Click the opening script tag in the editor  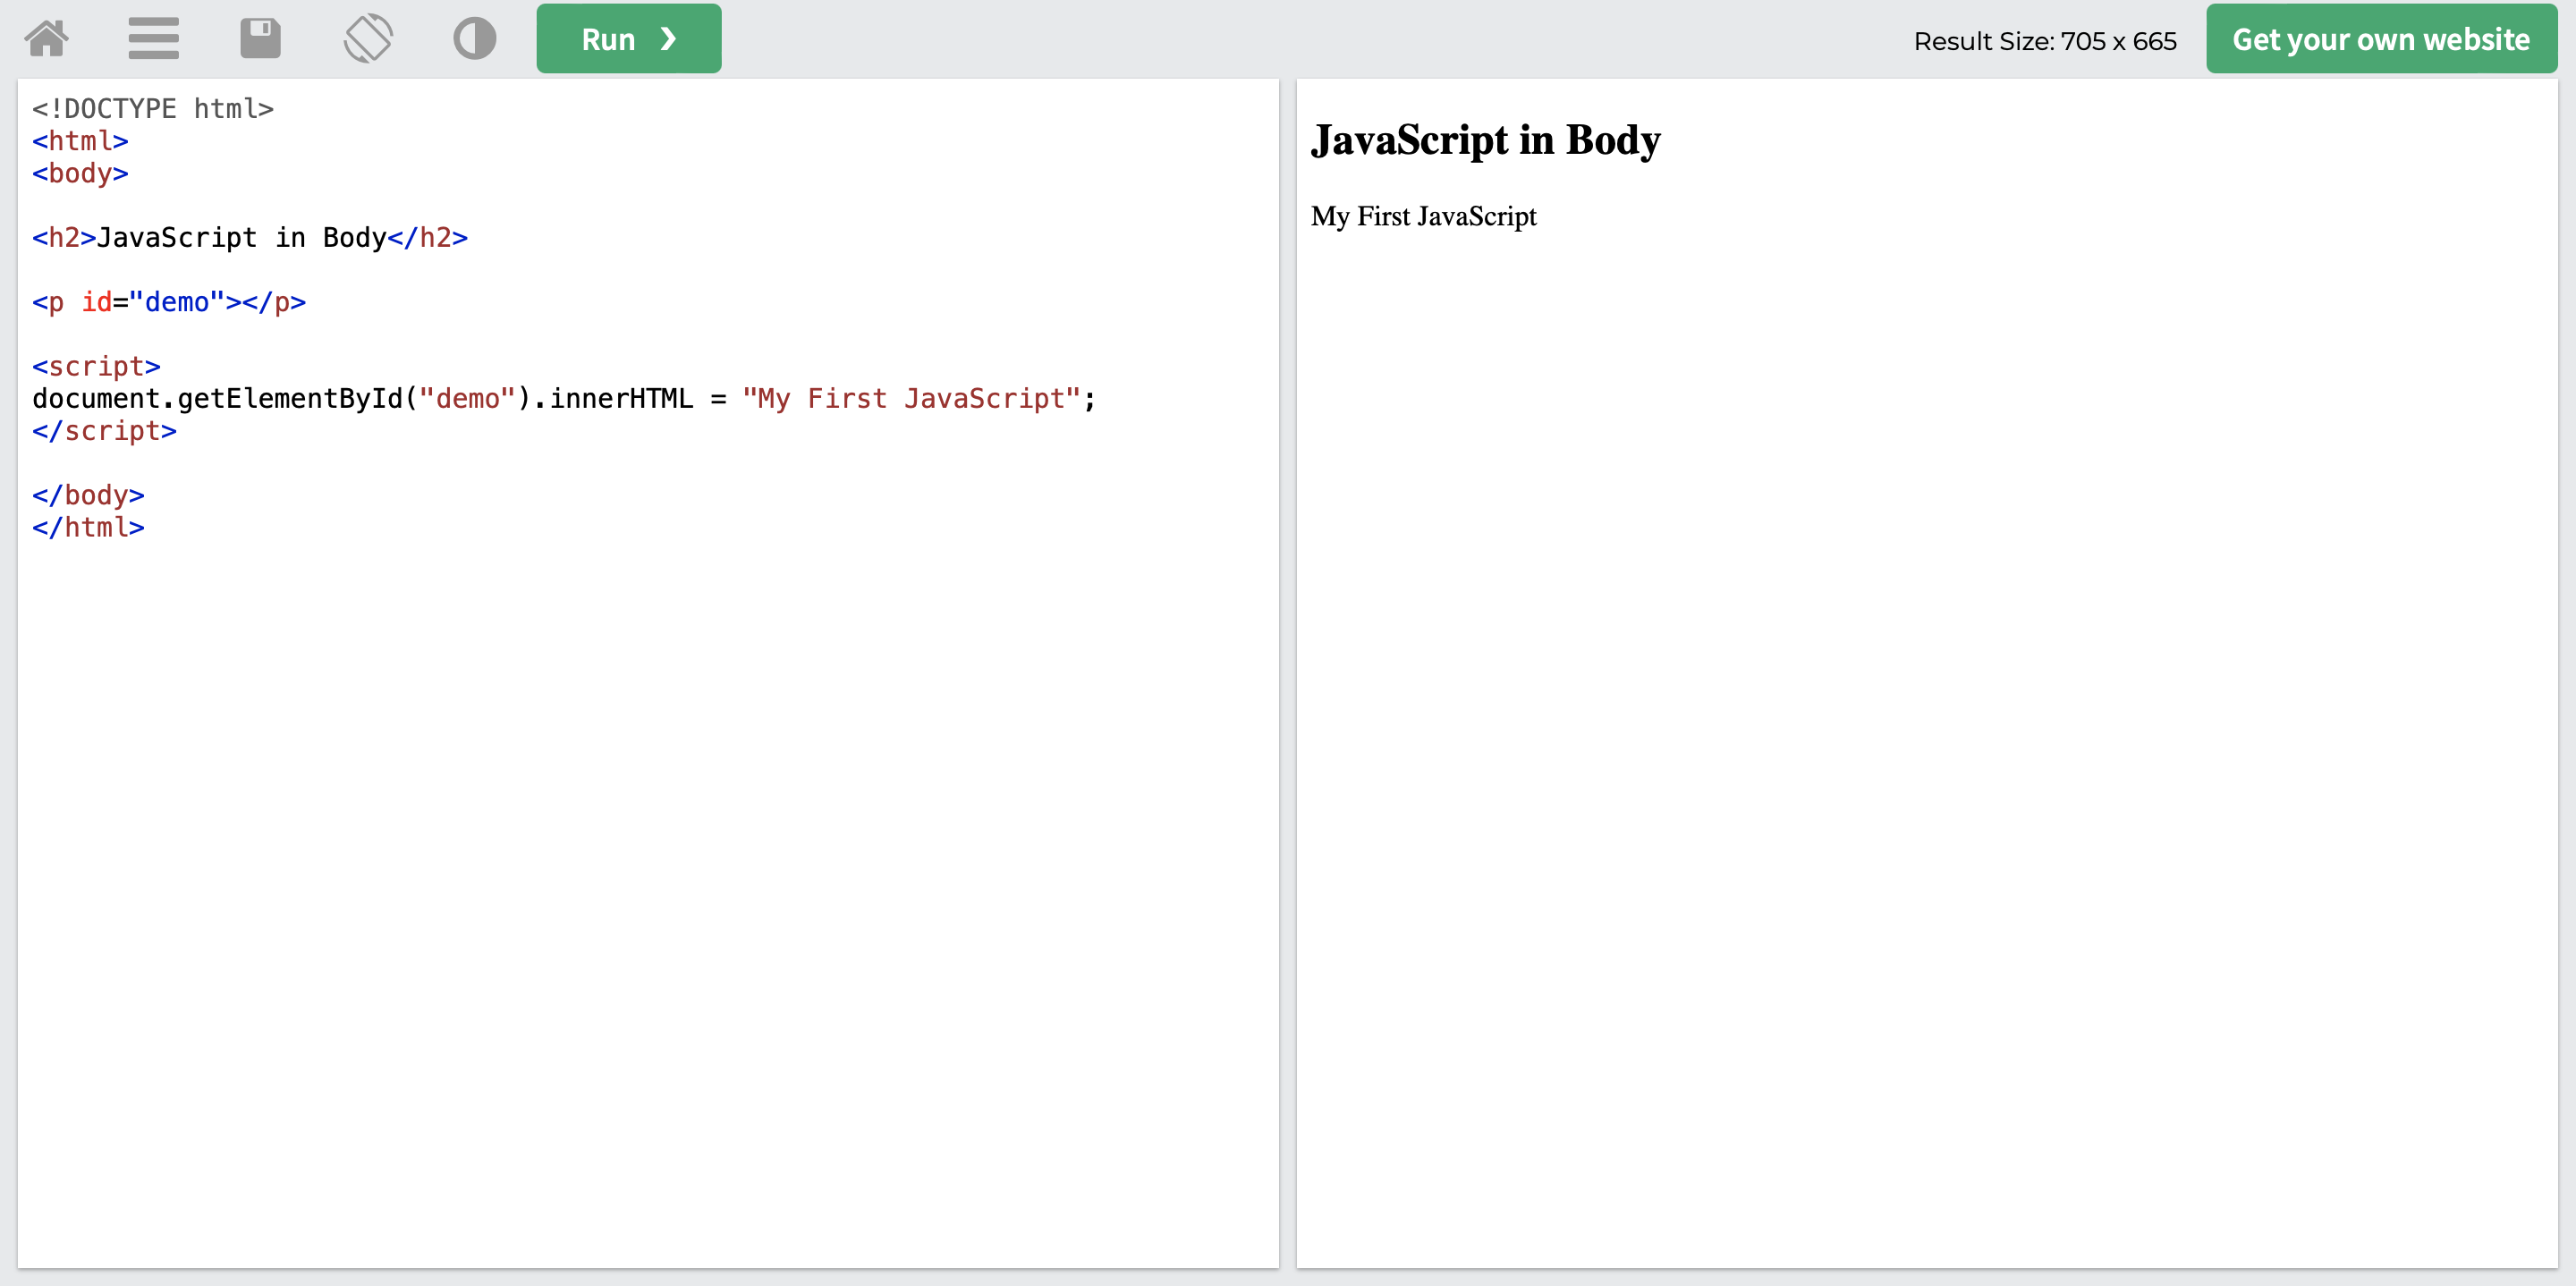pos(96,366)
